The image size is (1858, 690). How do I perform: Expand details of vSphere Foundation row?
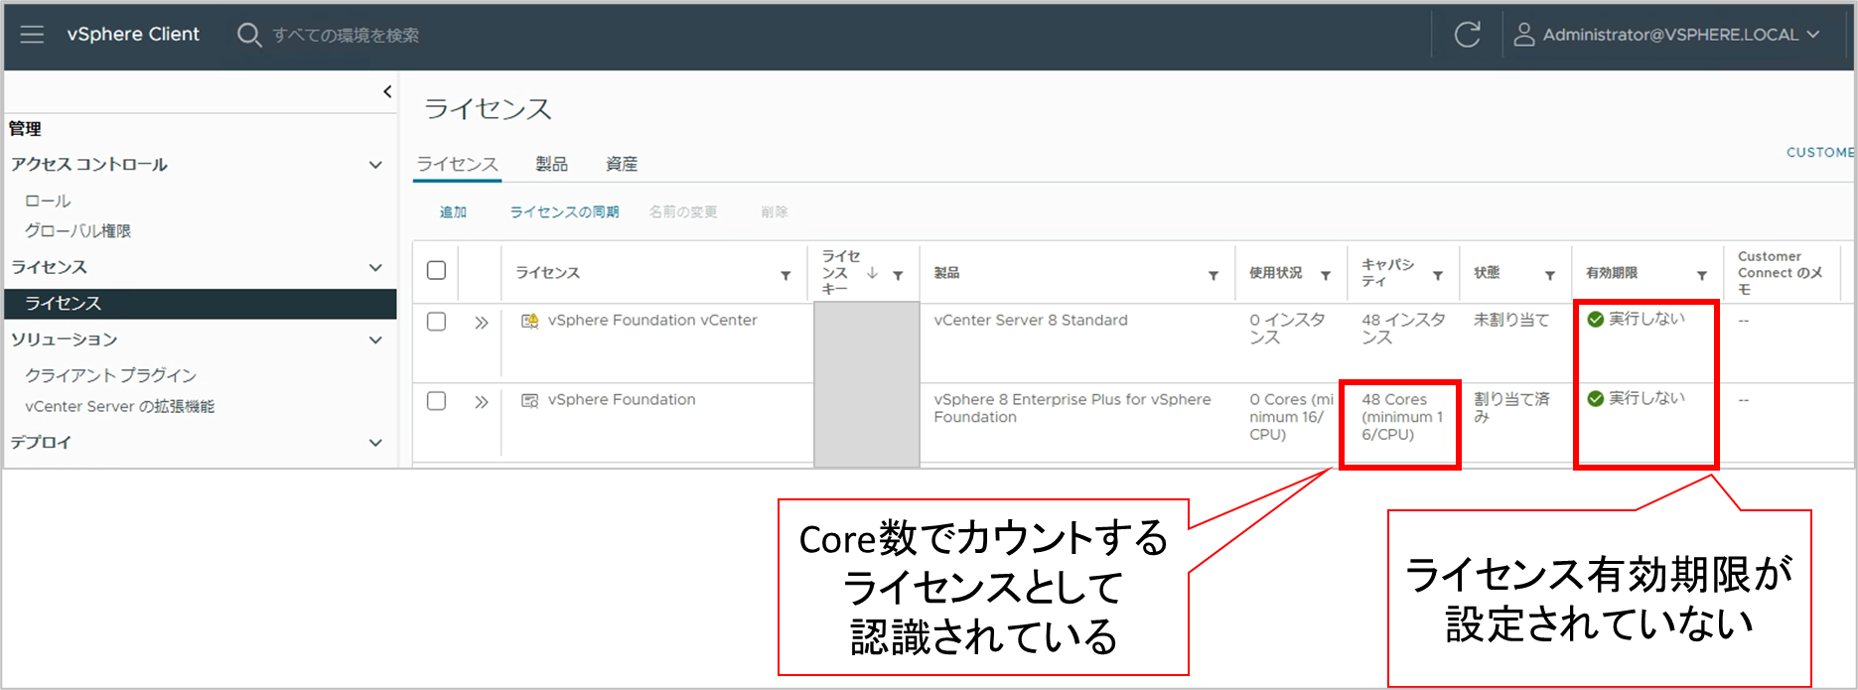coord(481,402)
